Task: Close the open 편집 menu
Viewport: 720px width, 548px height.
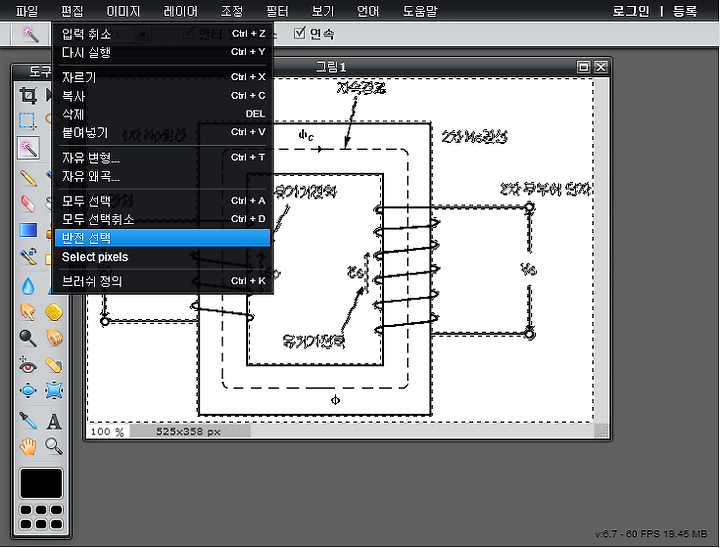Action: coord(72,11)
